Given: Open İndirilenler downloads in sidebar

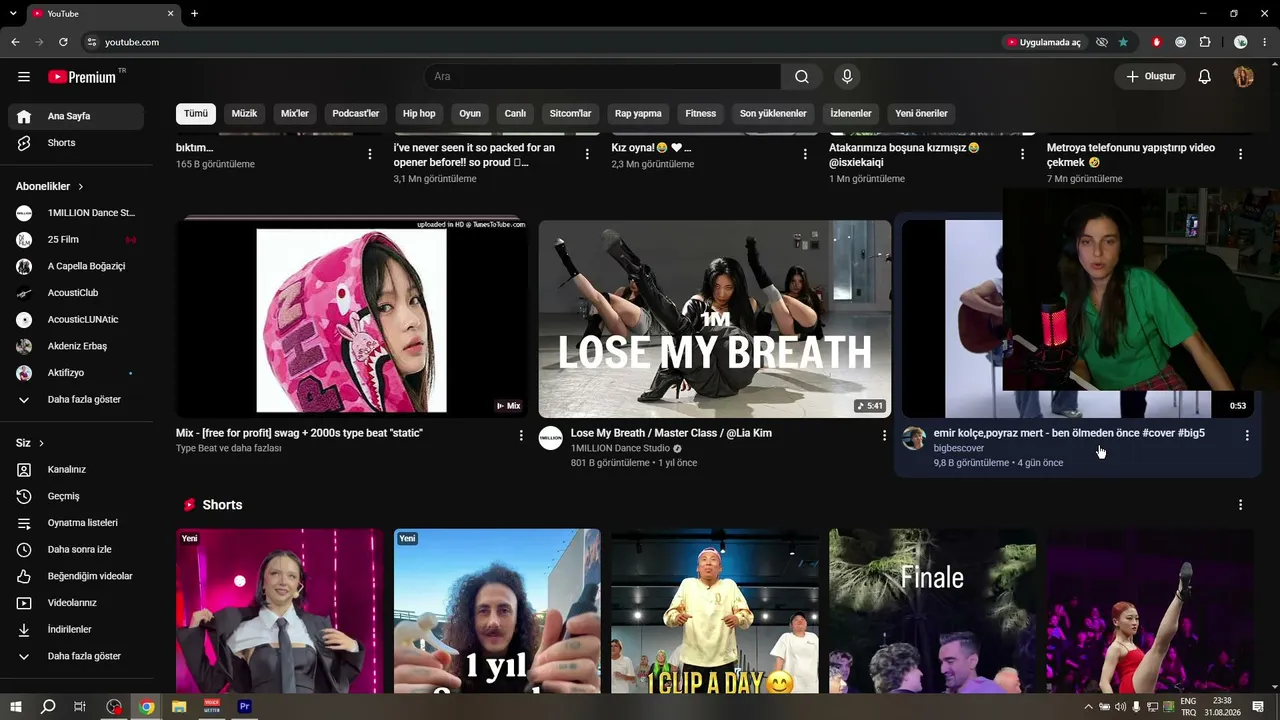Looking at the screenshot, I should (76, 630).
